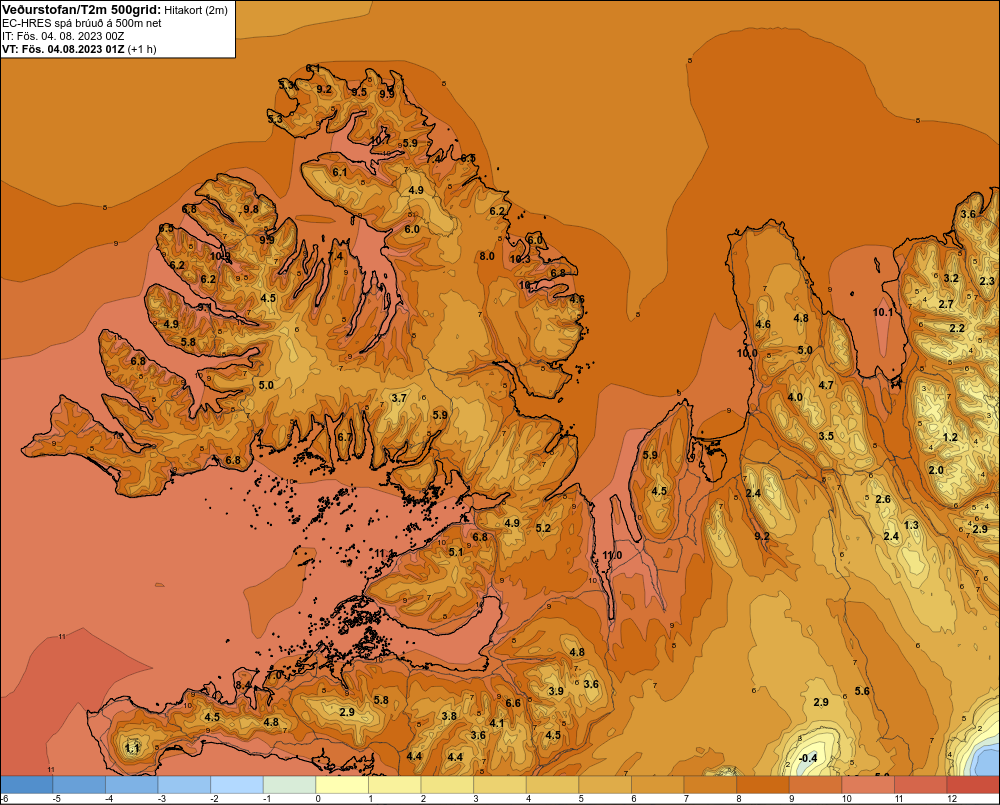Image resolution: width=1000 pixels, height=805 pixels.
Task: Click the '6.6' temperature value on the map
Action: click(513, 703)
